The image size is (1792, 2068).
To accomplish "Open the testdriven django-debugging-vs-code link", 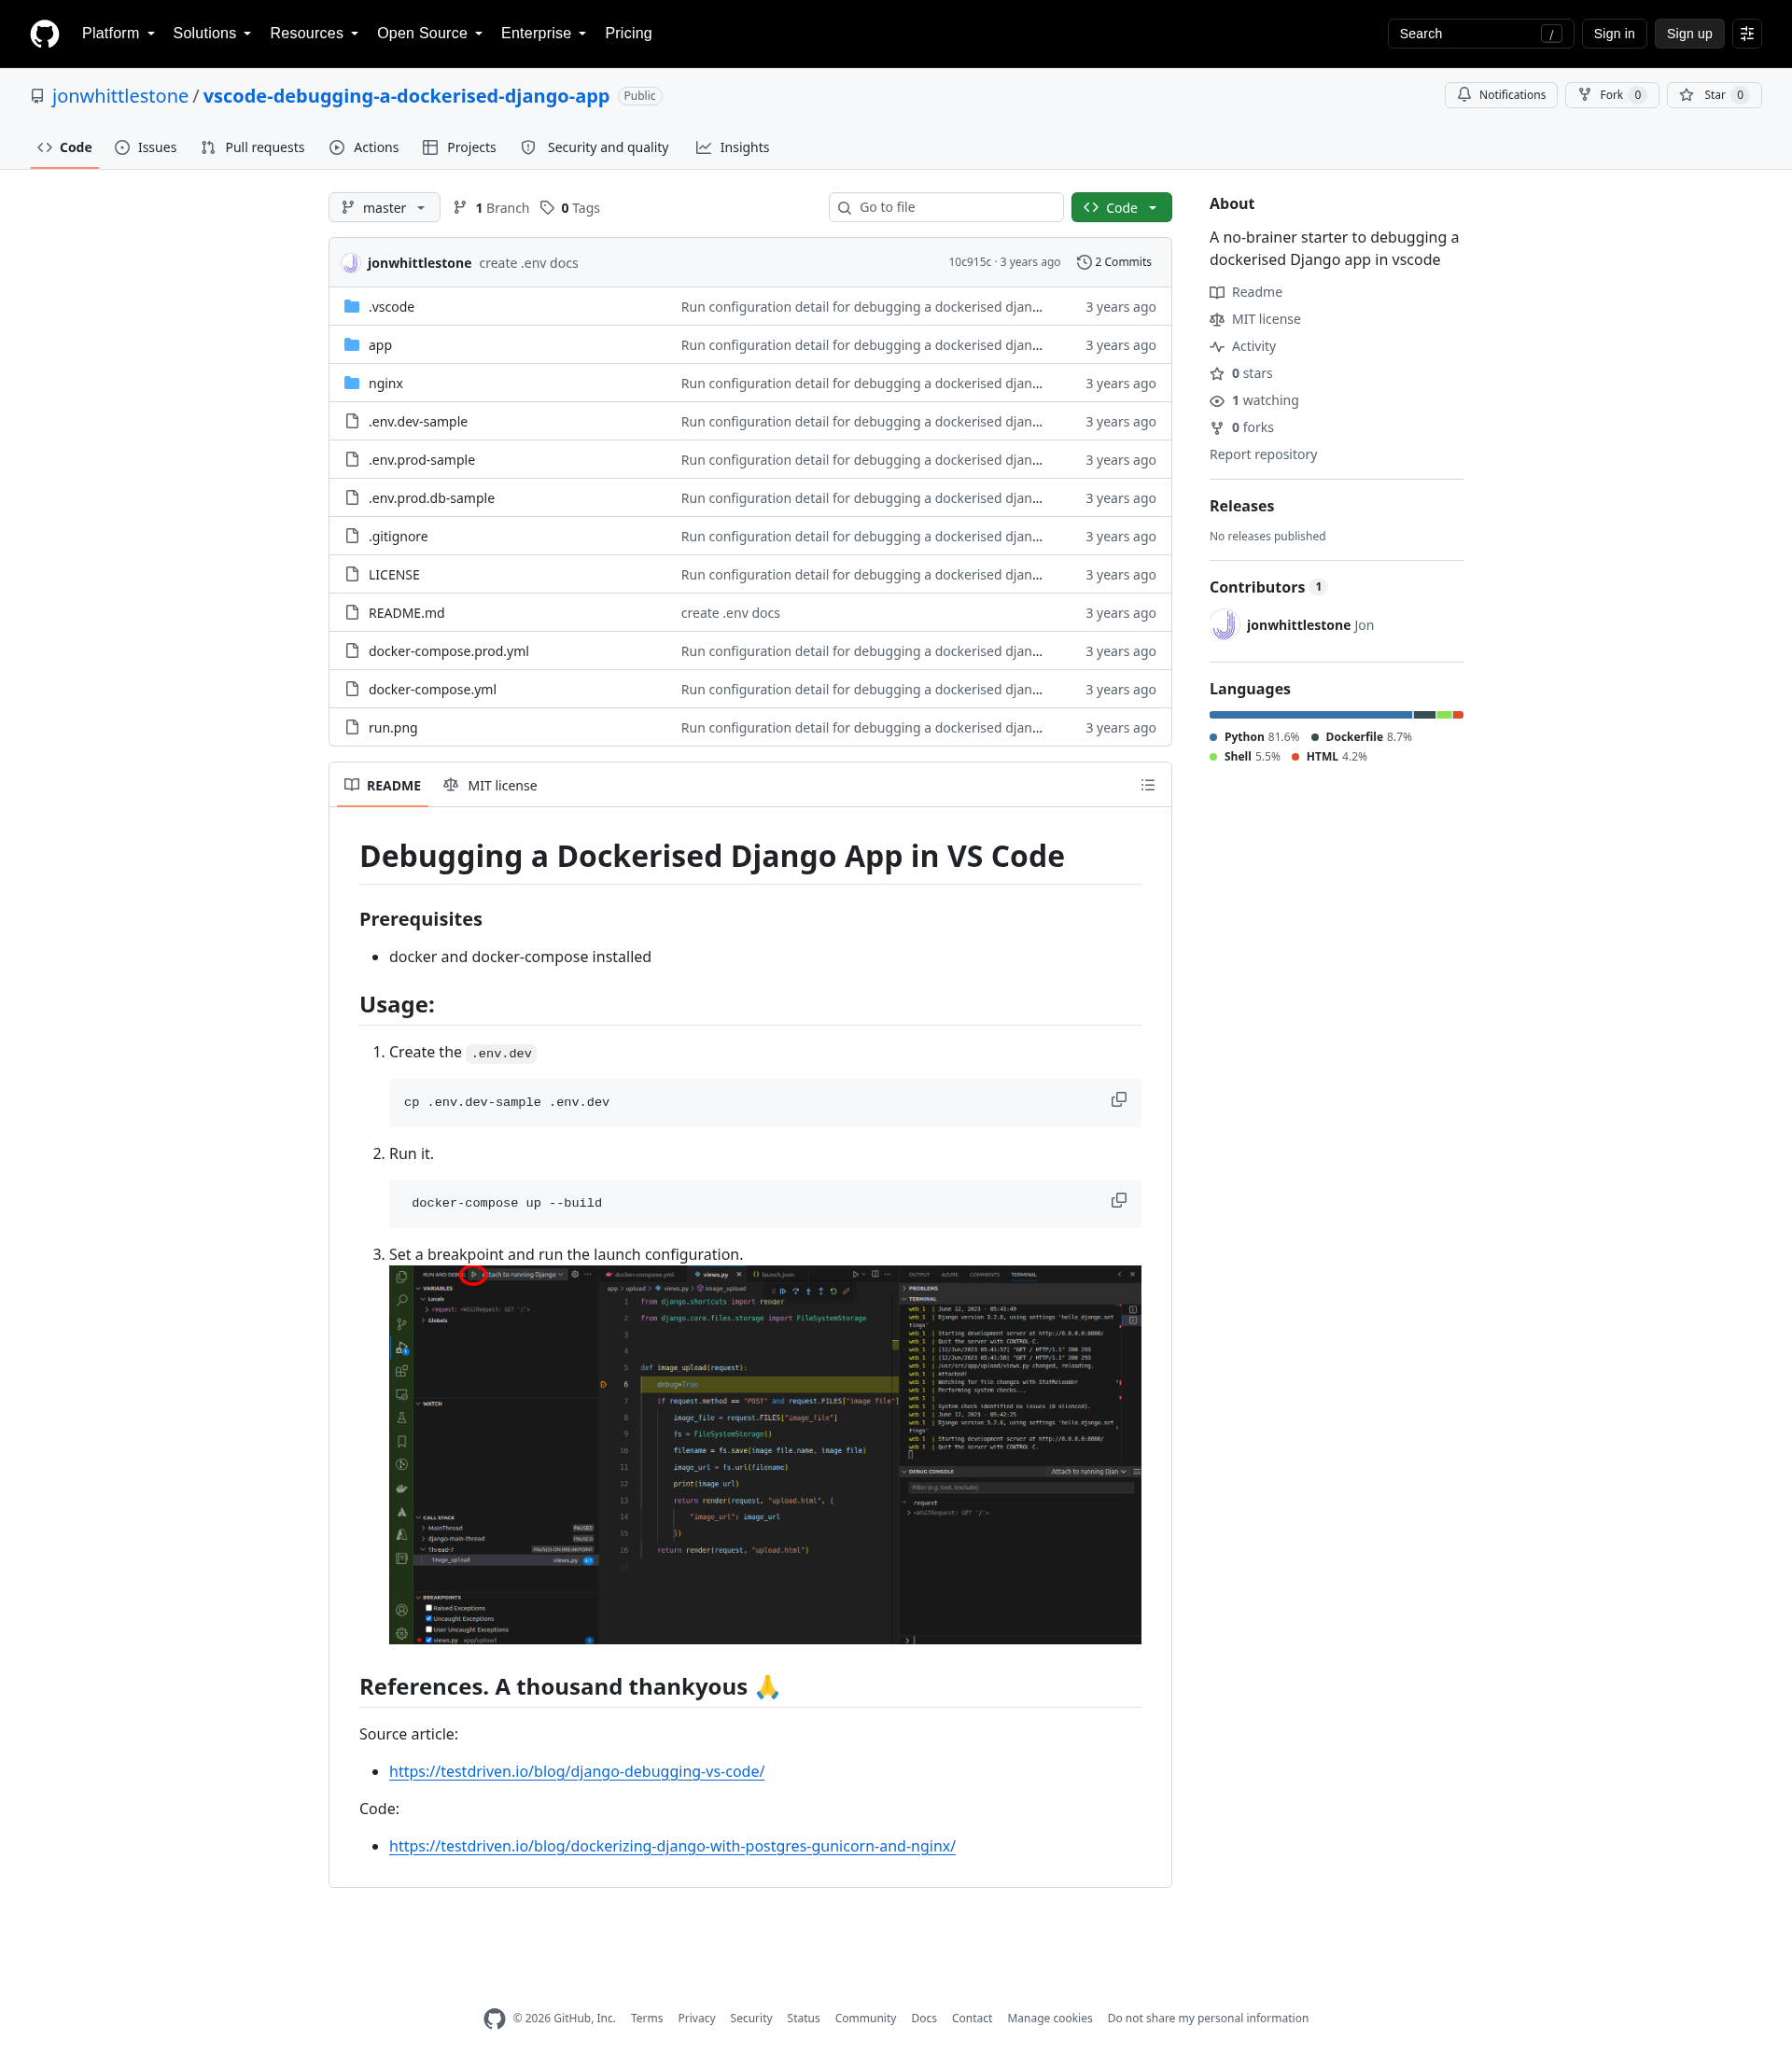I will tap(576, 1771).
